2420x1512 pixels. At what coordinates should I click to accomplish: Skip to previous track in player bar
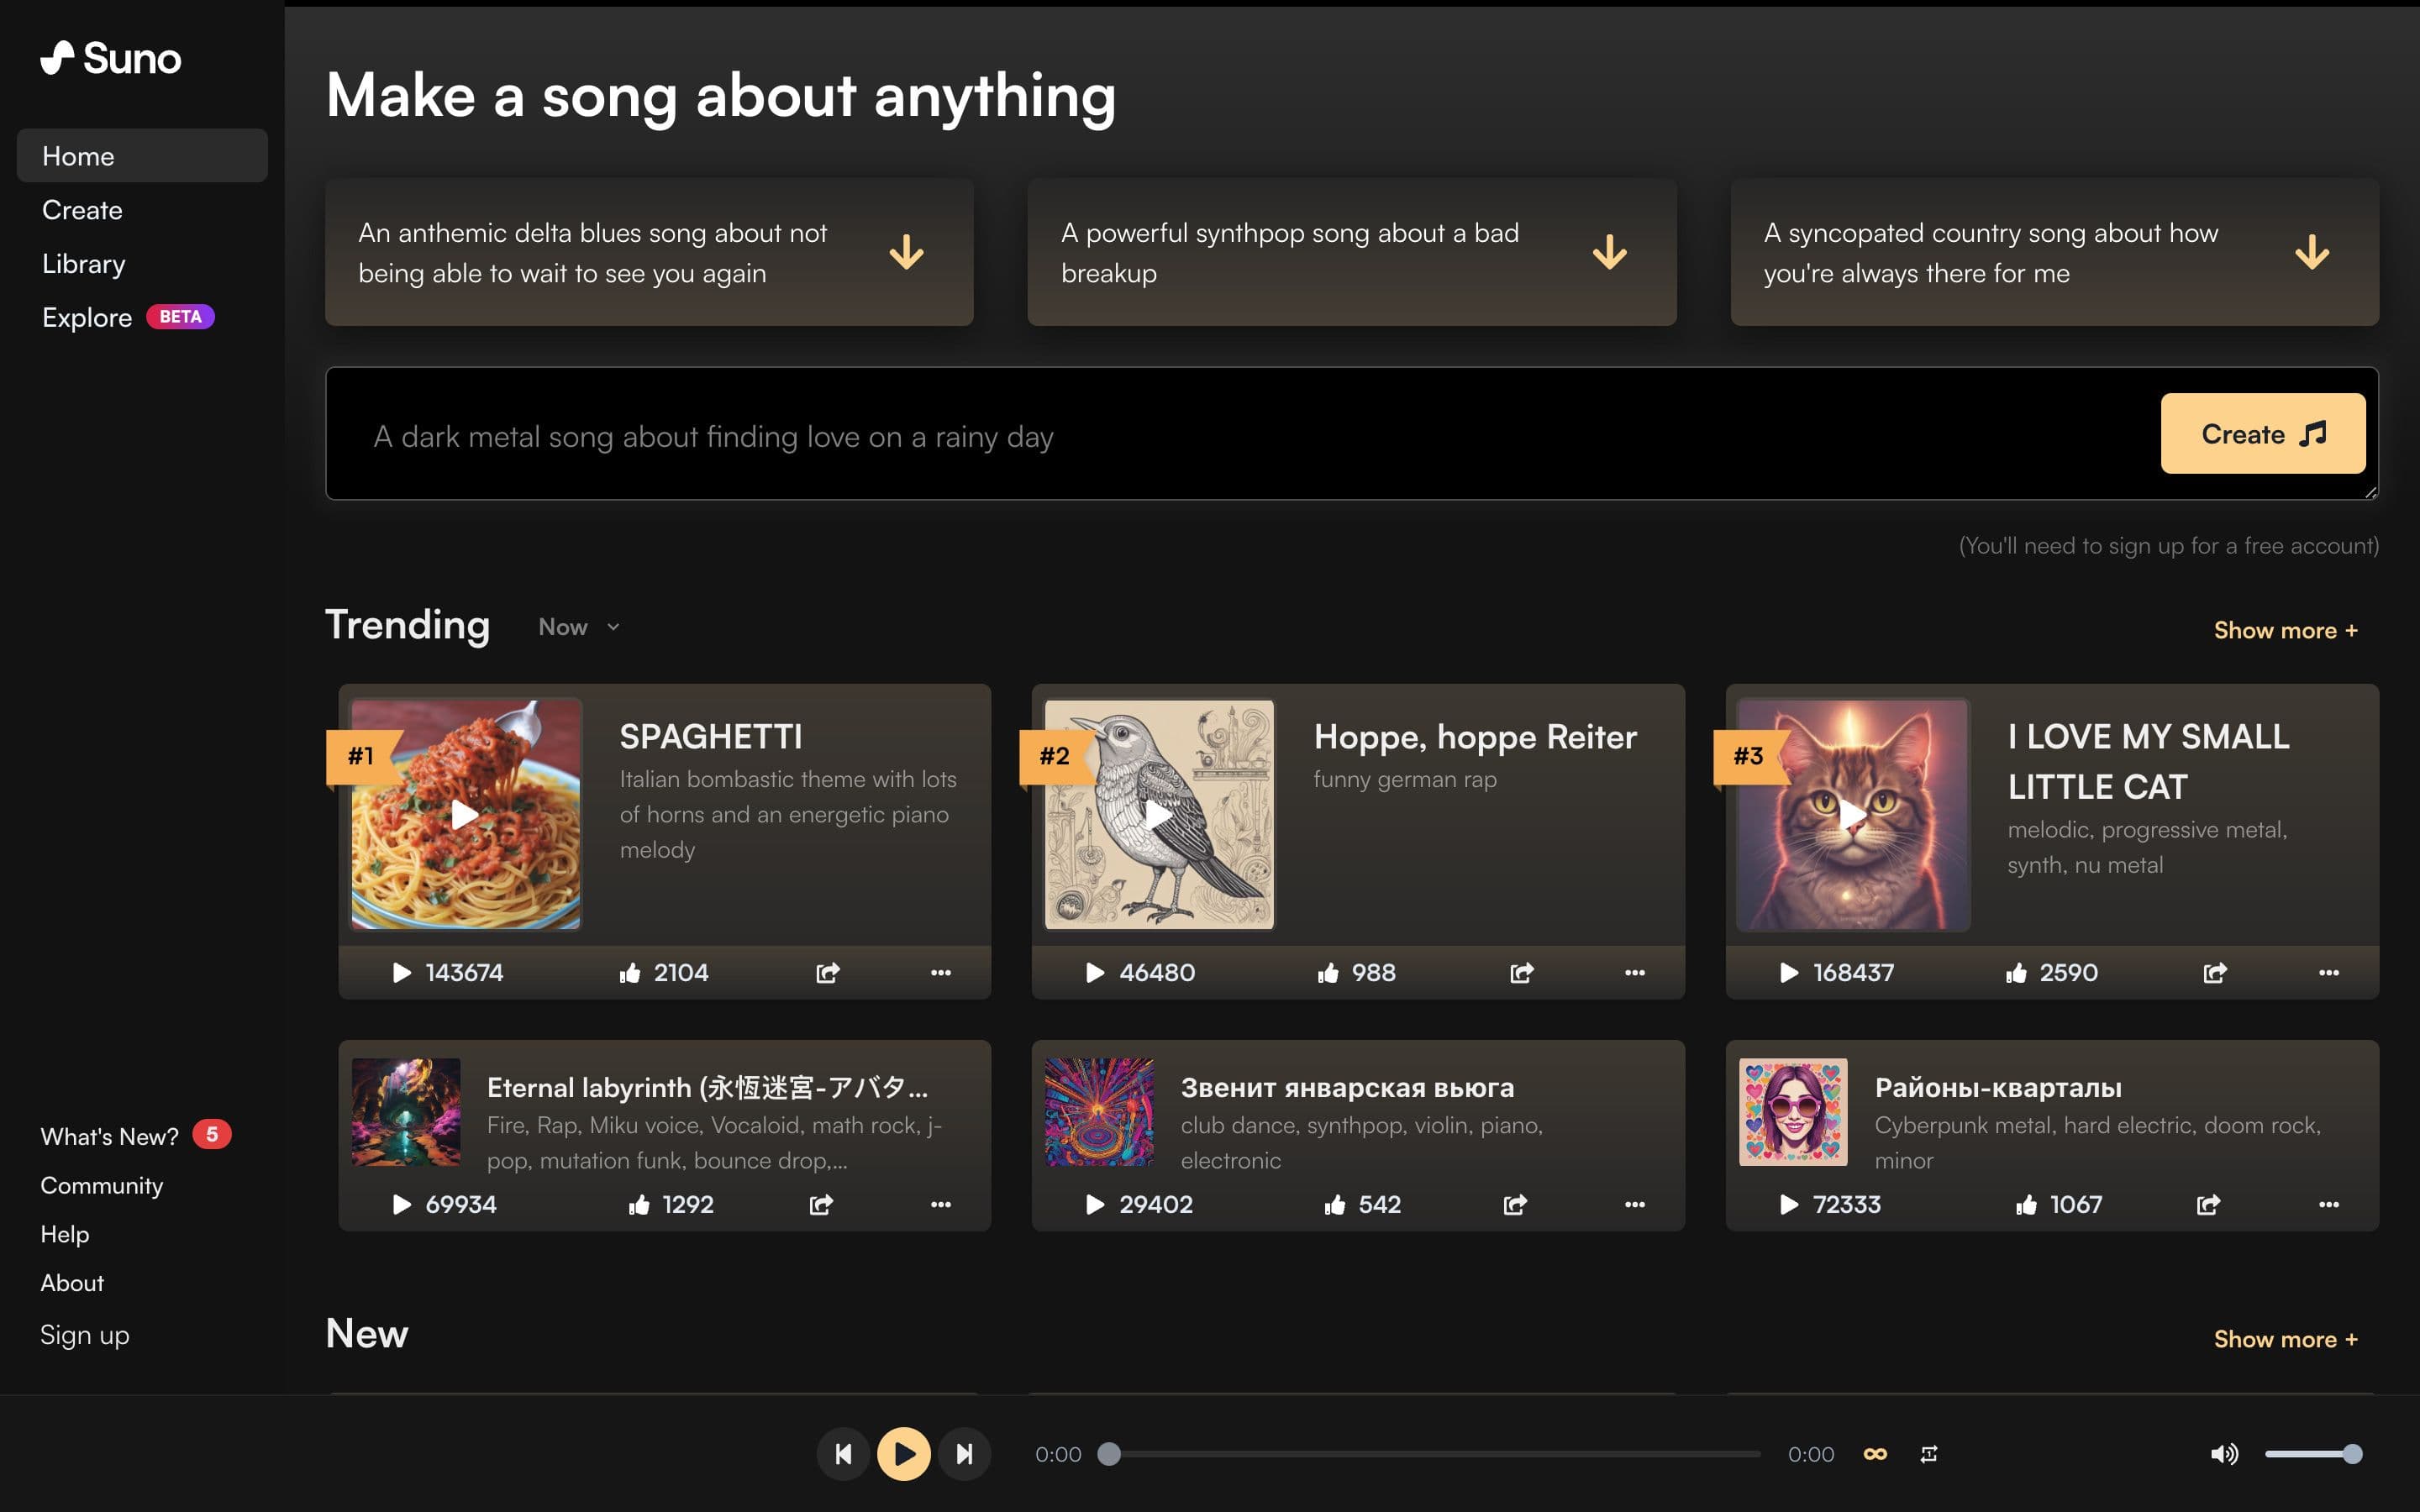843,1453
